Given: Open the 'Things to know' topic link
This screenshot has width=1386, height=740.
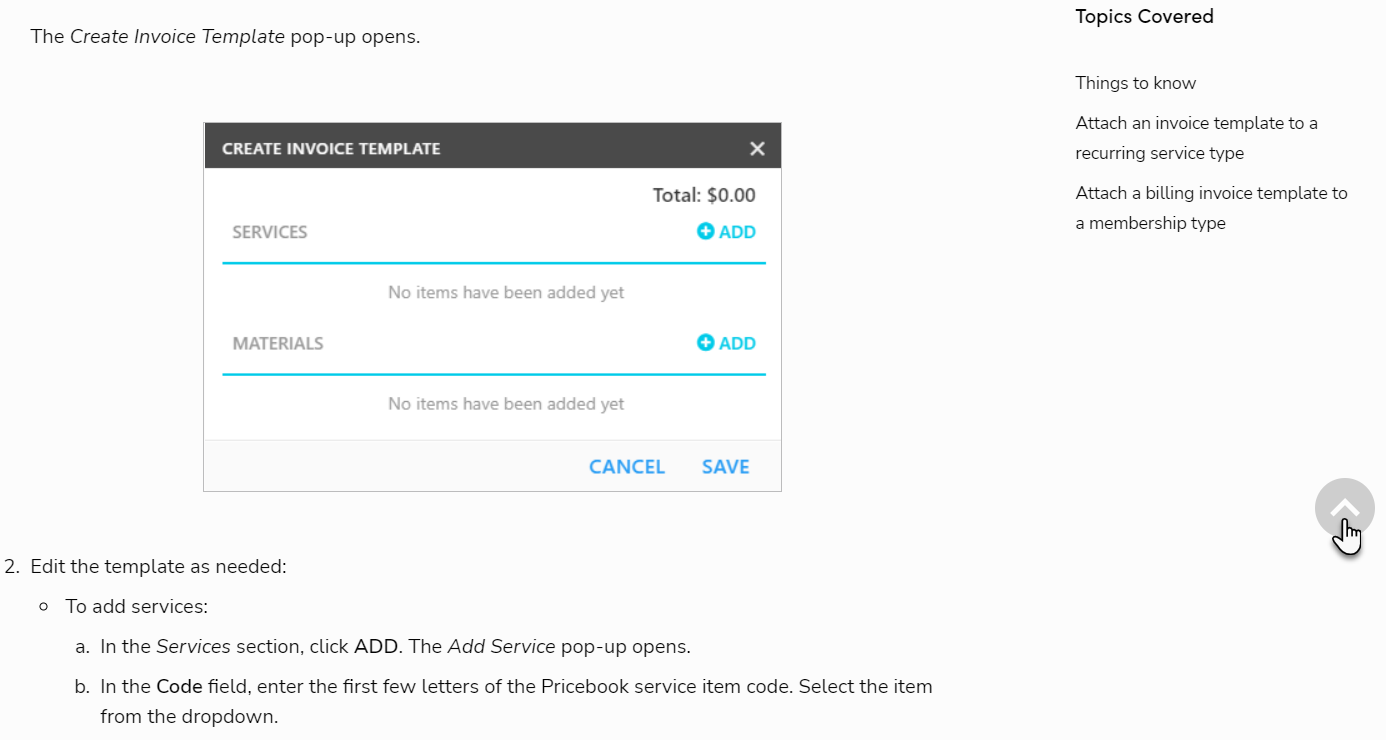Looking at the screenshot, I should (1135, 83).
